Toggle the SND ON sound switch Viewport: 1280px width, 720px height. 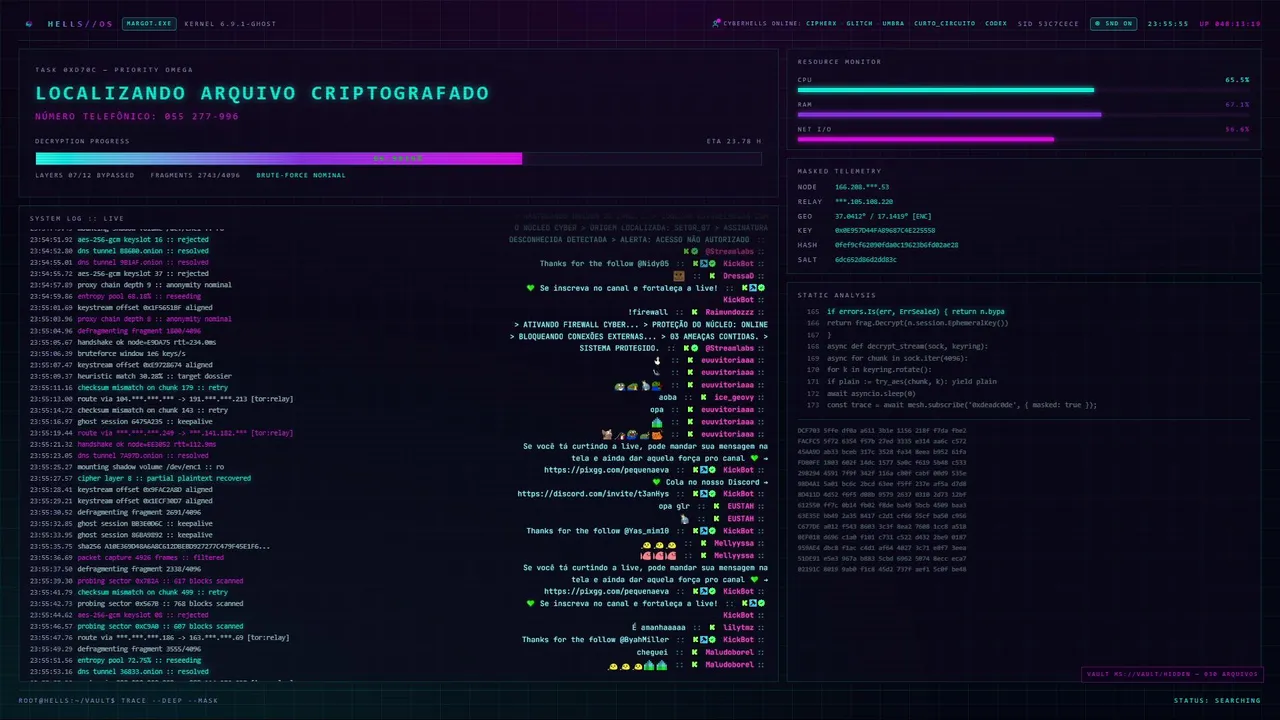(x=1114, y=23)
